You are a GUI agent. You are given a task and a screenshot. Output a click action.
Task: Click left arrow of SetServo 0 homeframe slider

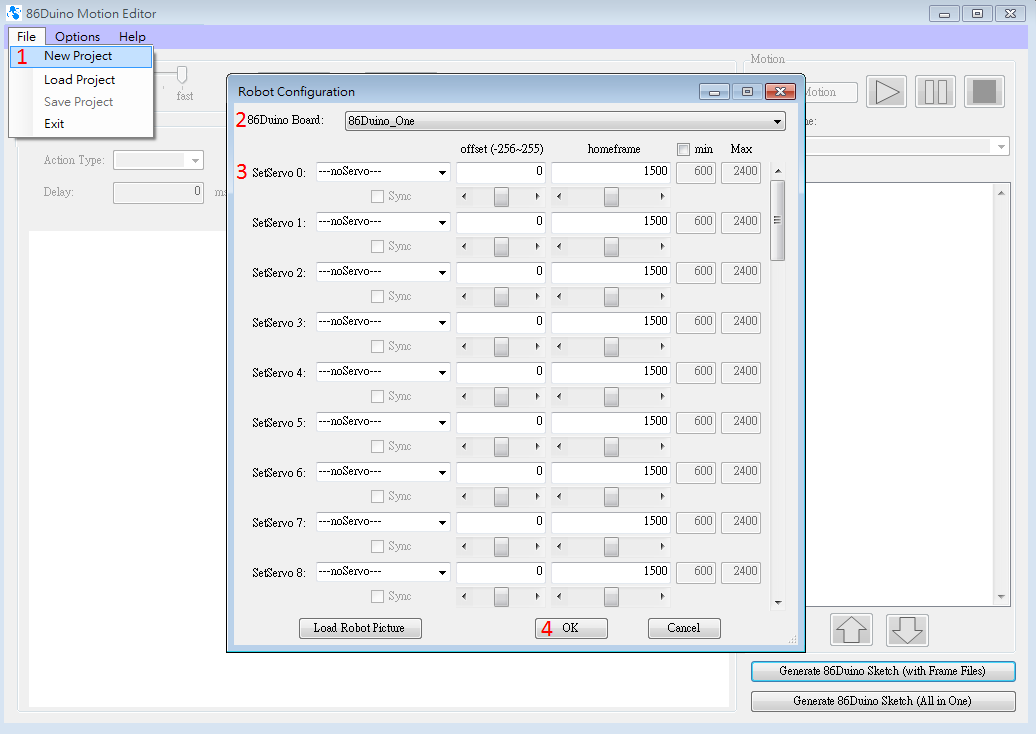pyautogui.click(x=559, y=196)
